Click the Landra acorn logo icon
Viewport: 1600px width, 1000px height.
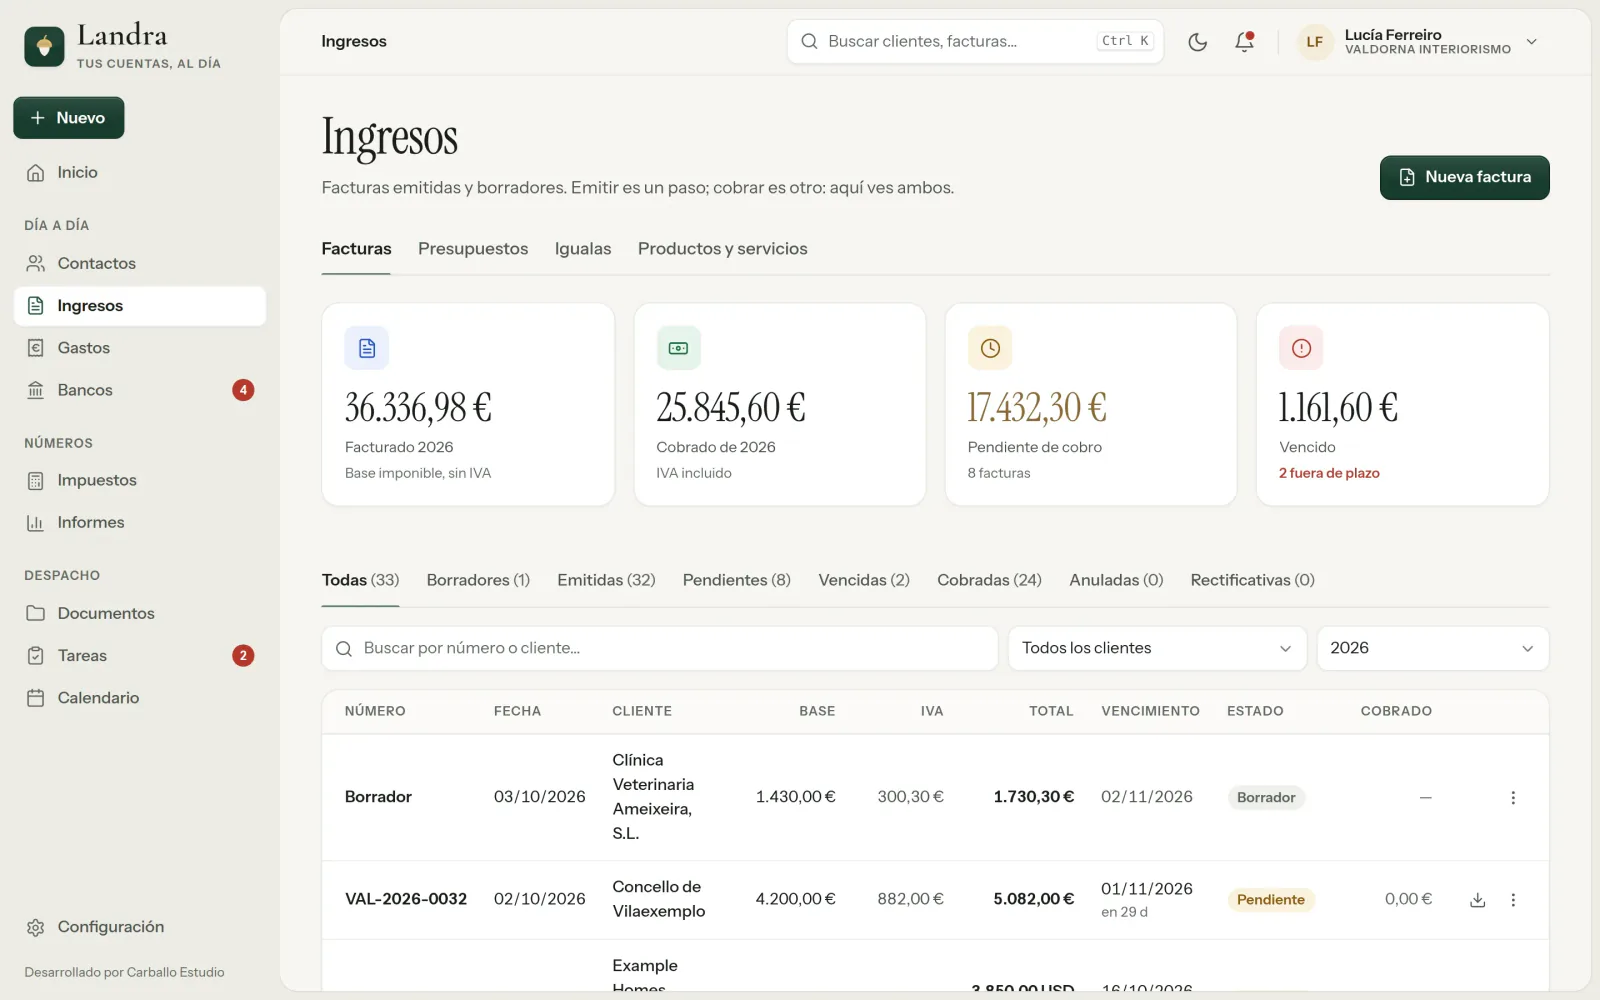(x=44, y=46)
